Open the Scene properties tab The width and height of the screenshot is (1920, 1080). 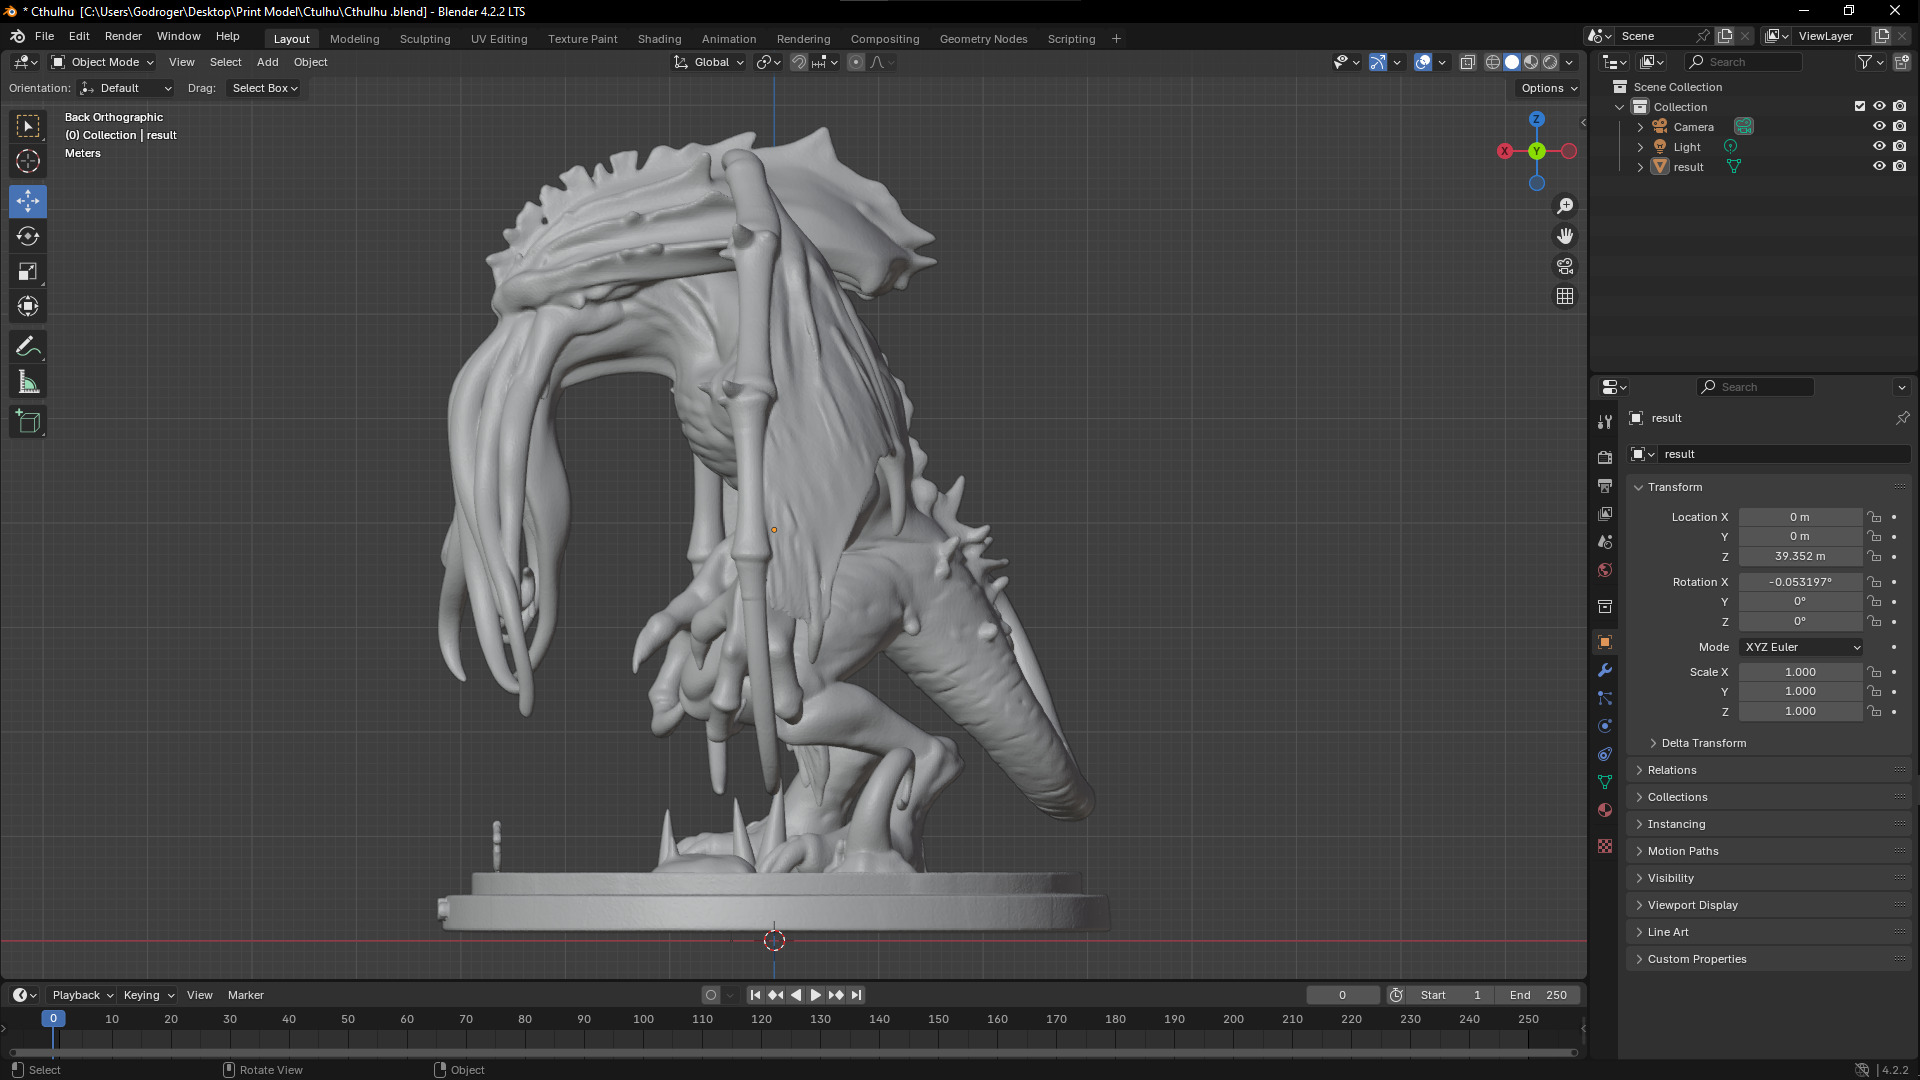point(1605,541)
